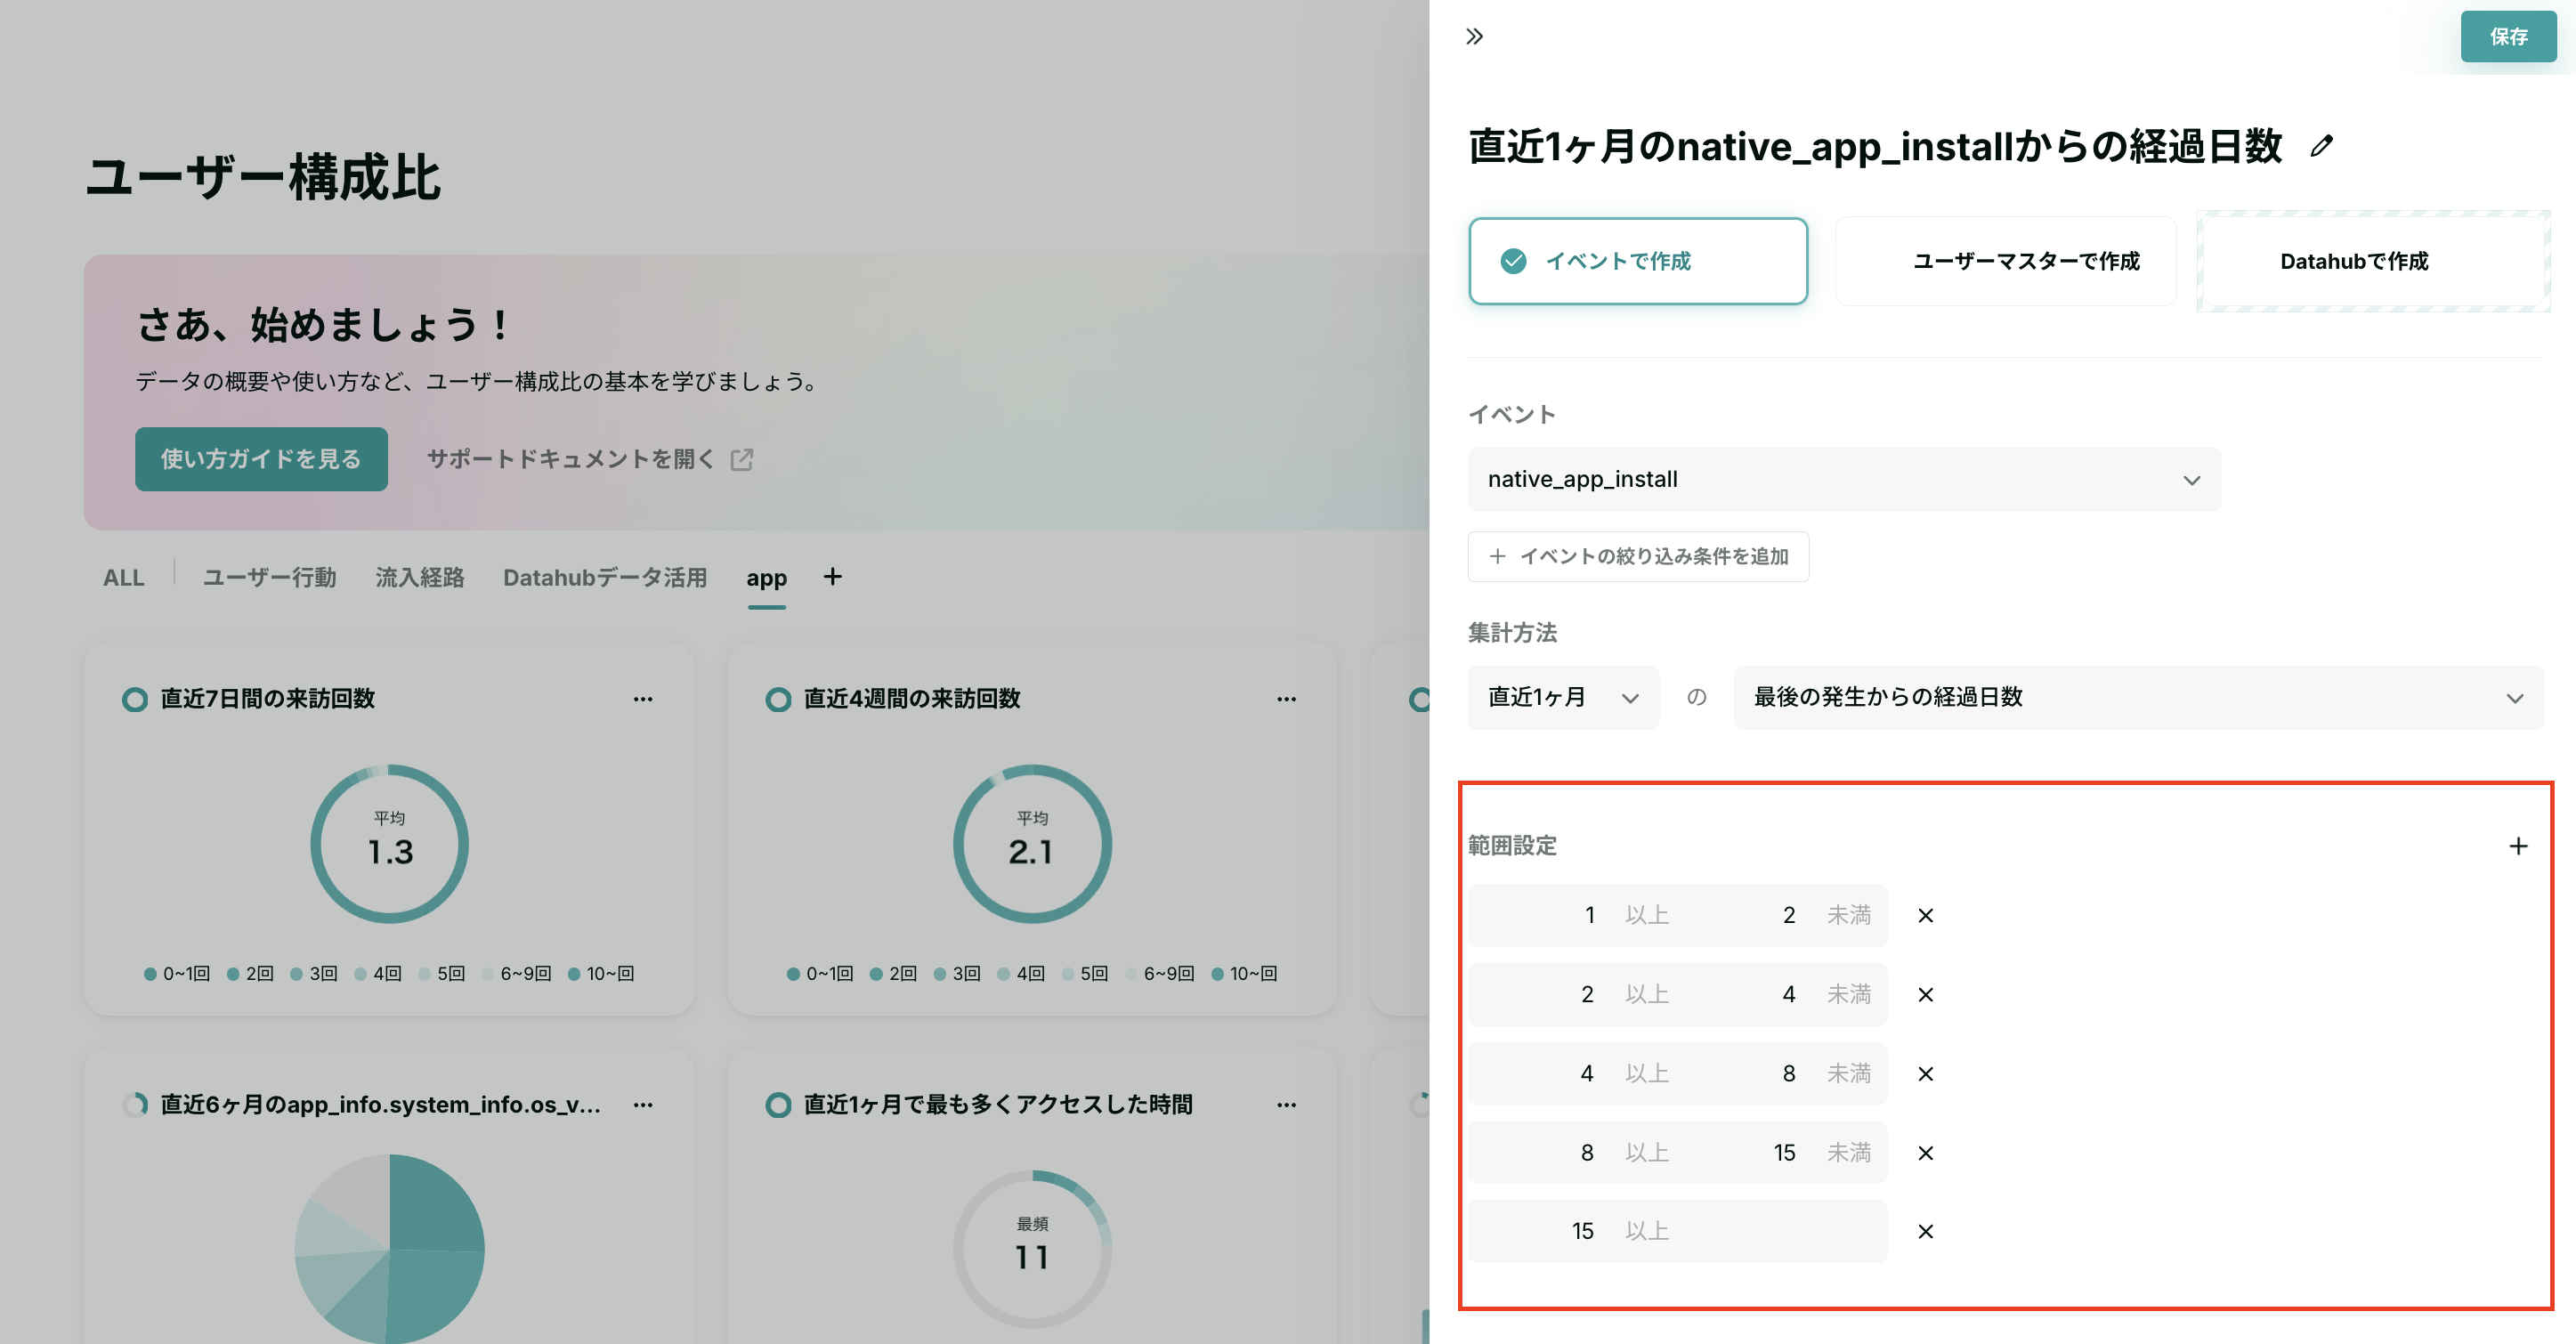Click the 直近4週間の来訪回数 ring icon
This screenshot has width=2576, height=1344.
point(777,699)
